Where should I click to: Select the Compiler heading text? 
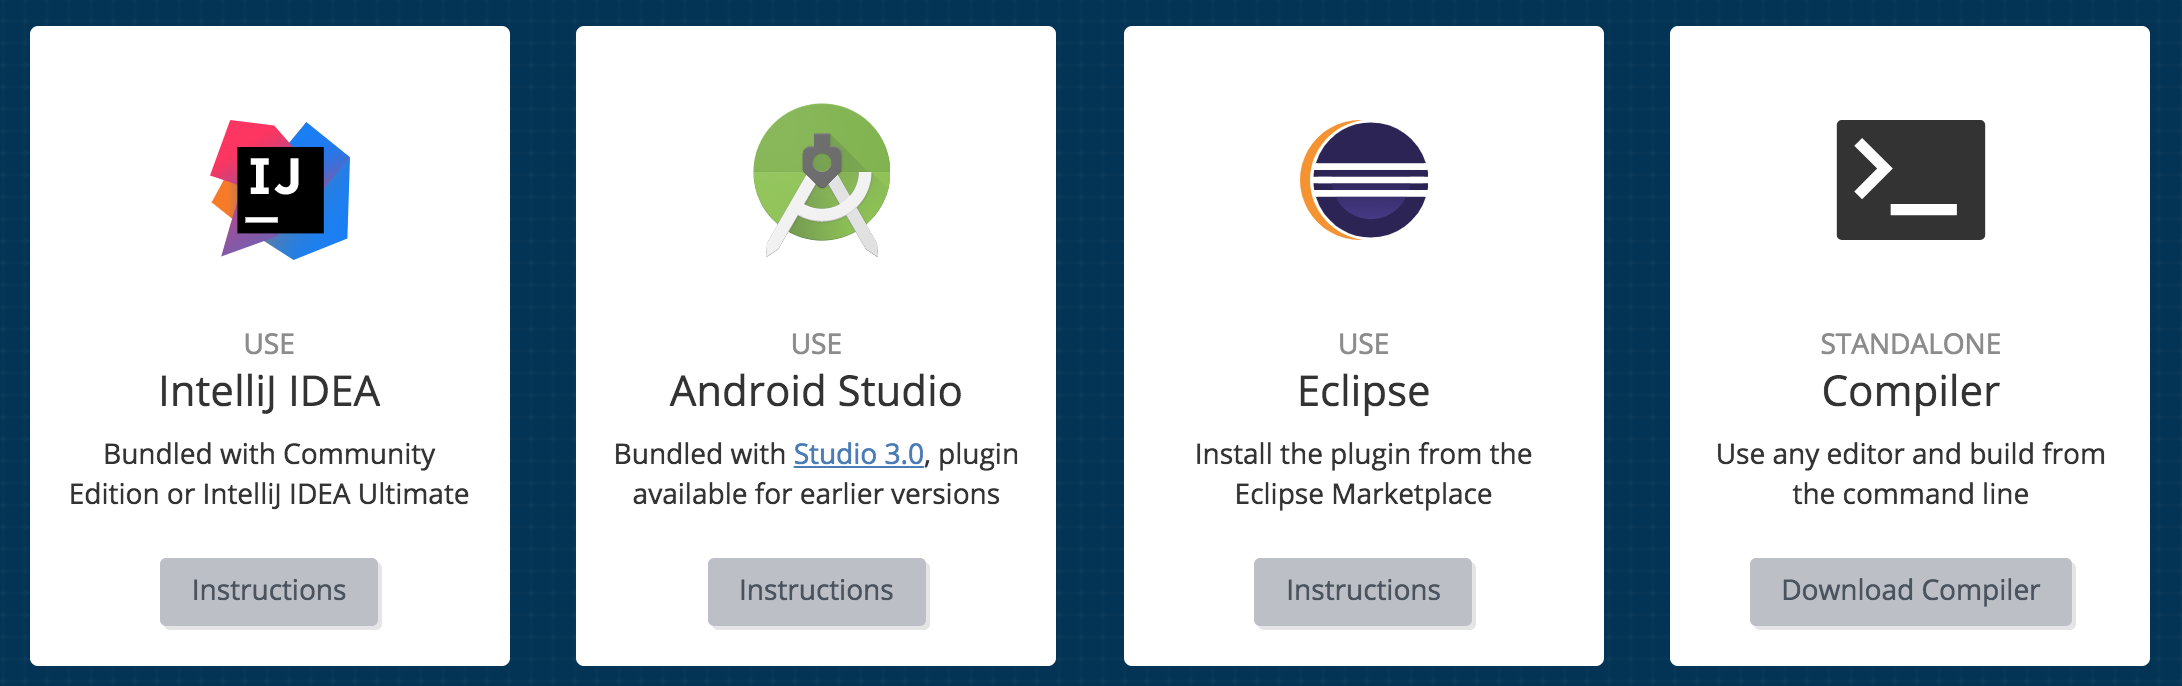click(x=1910, y=391)
